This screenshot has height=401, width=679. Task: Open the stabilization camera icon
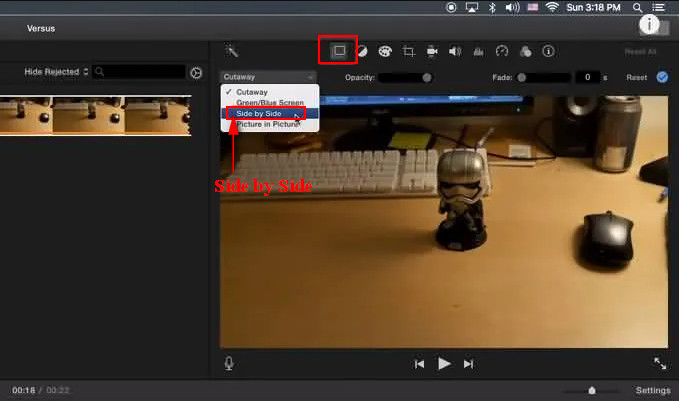pyautogui.click(x=432, y=52)
